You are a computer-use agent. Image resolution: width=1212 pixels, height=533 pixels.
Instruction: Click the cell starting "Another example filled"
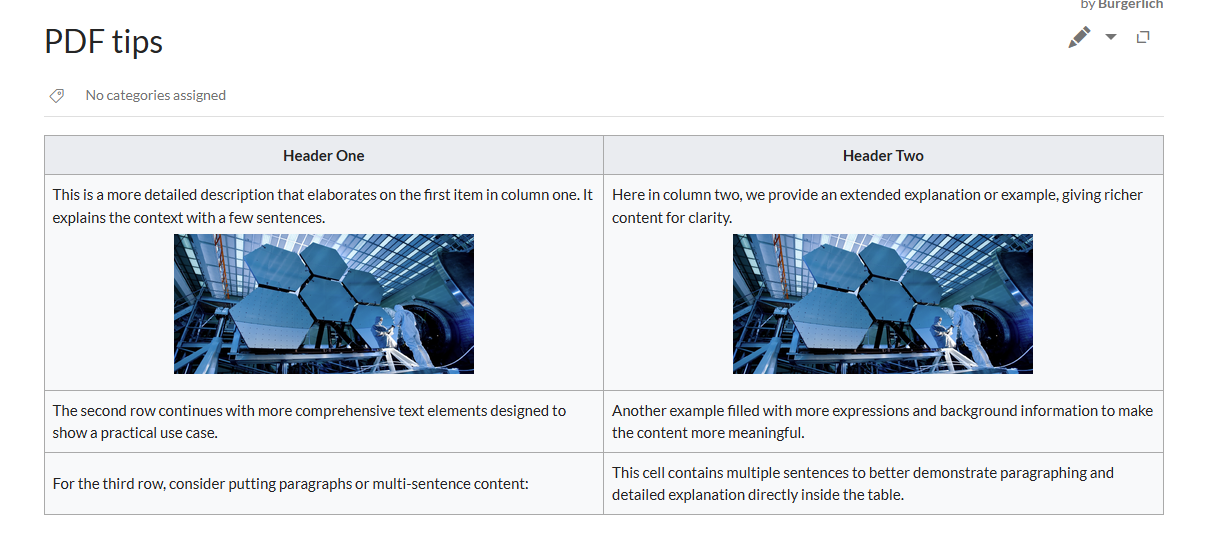pos(882,421)
